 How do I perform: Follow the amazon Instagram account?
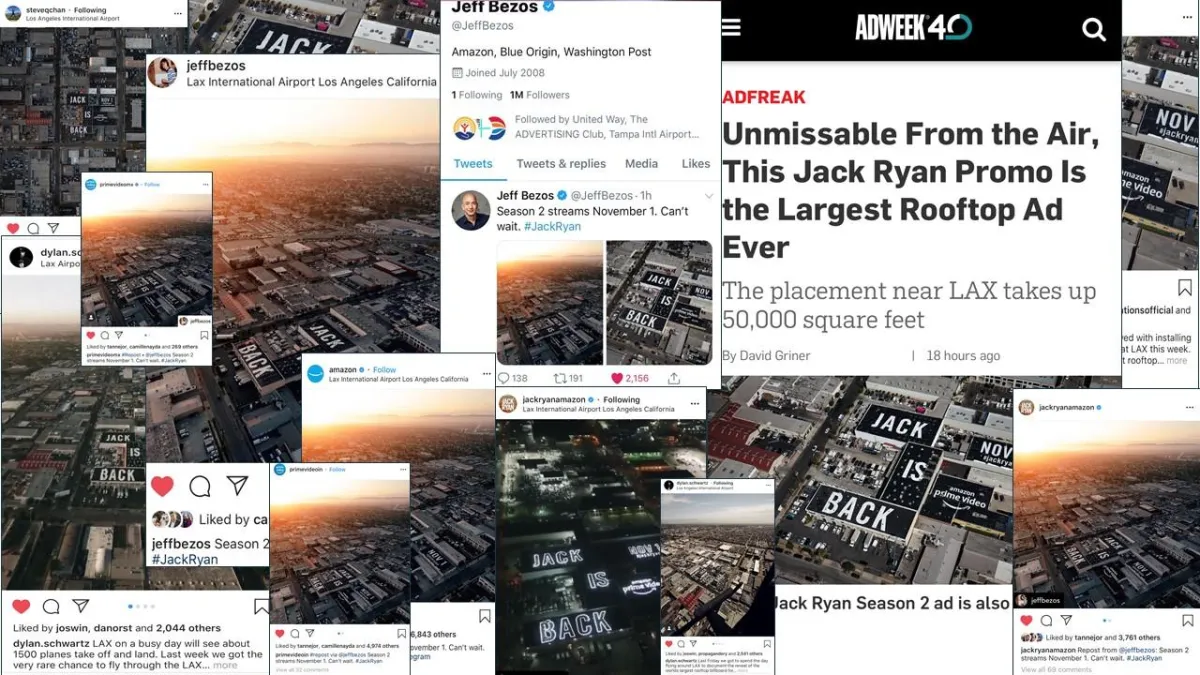click(385, 370)
